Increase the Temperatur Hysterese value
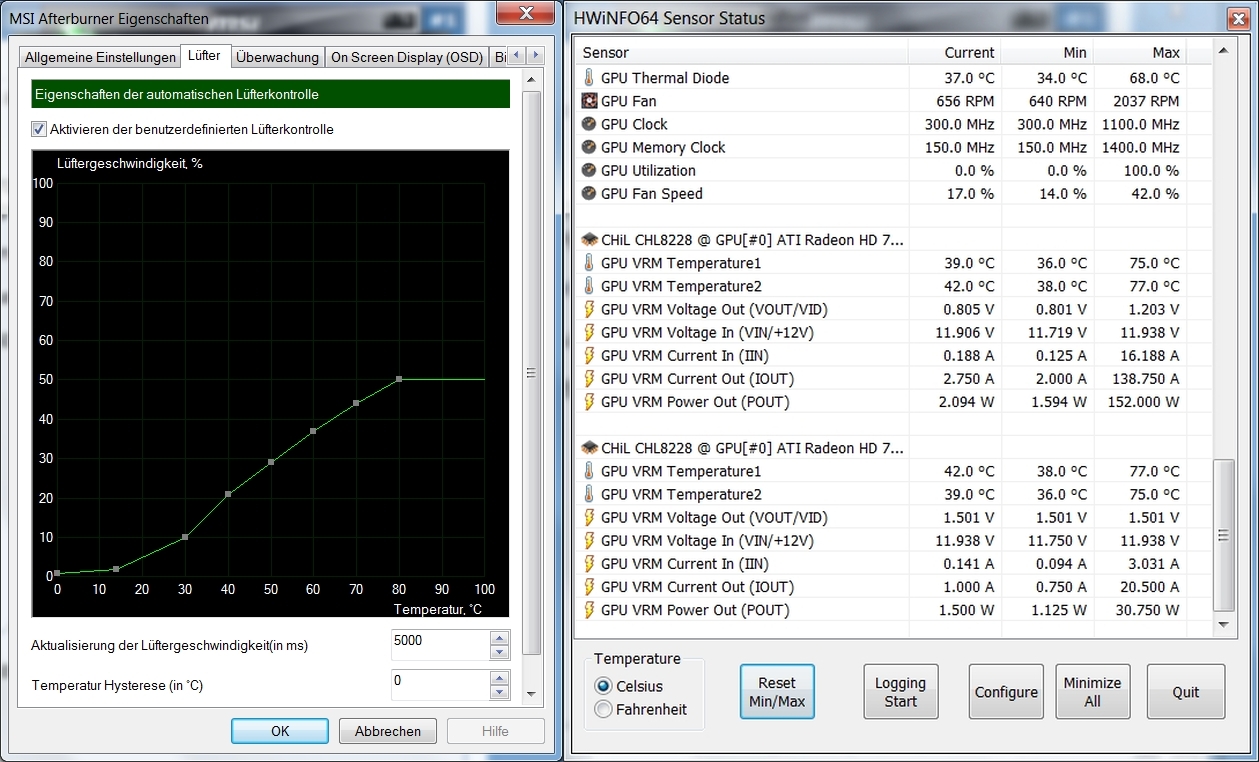1259x762 pixels. 500,677
